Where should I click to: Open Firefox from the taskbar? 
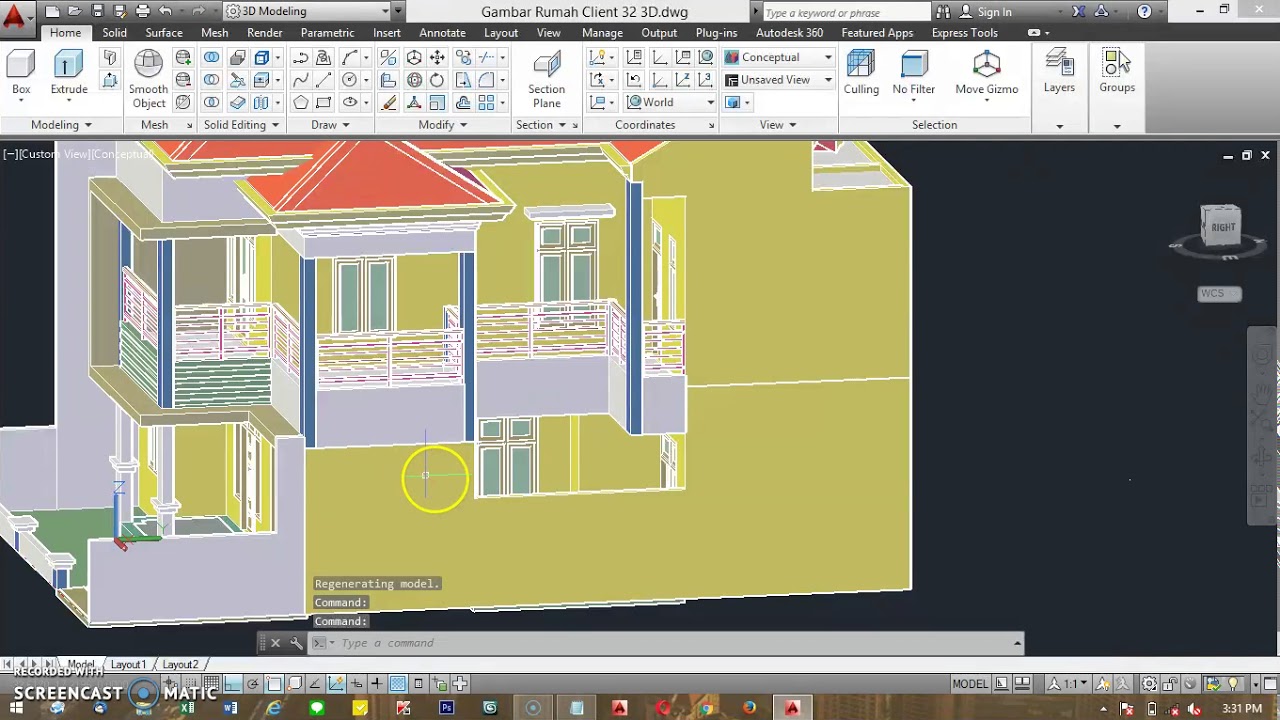coord(749,708)
